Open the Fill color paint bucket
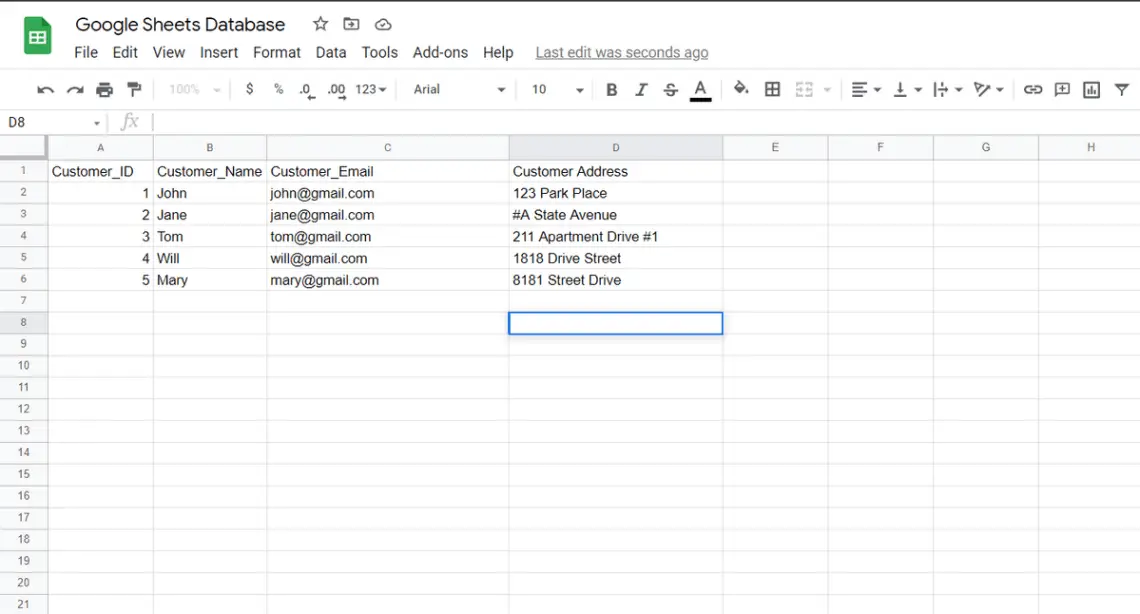Image resolution: width=1140 pixels, height=614 pixels. click(741, 89)
